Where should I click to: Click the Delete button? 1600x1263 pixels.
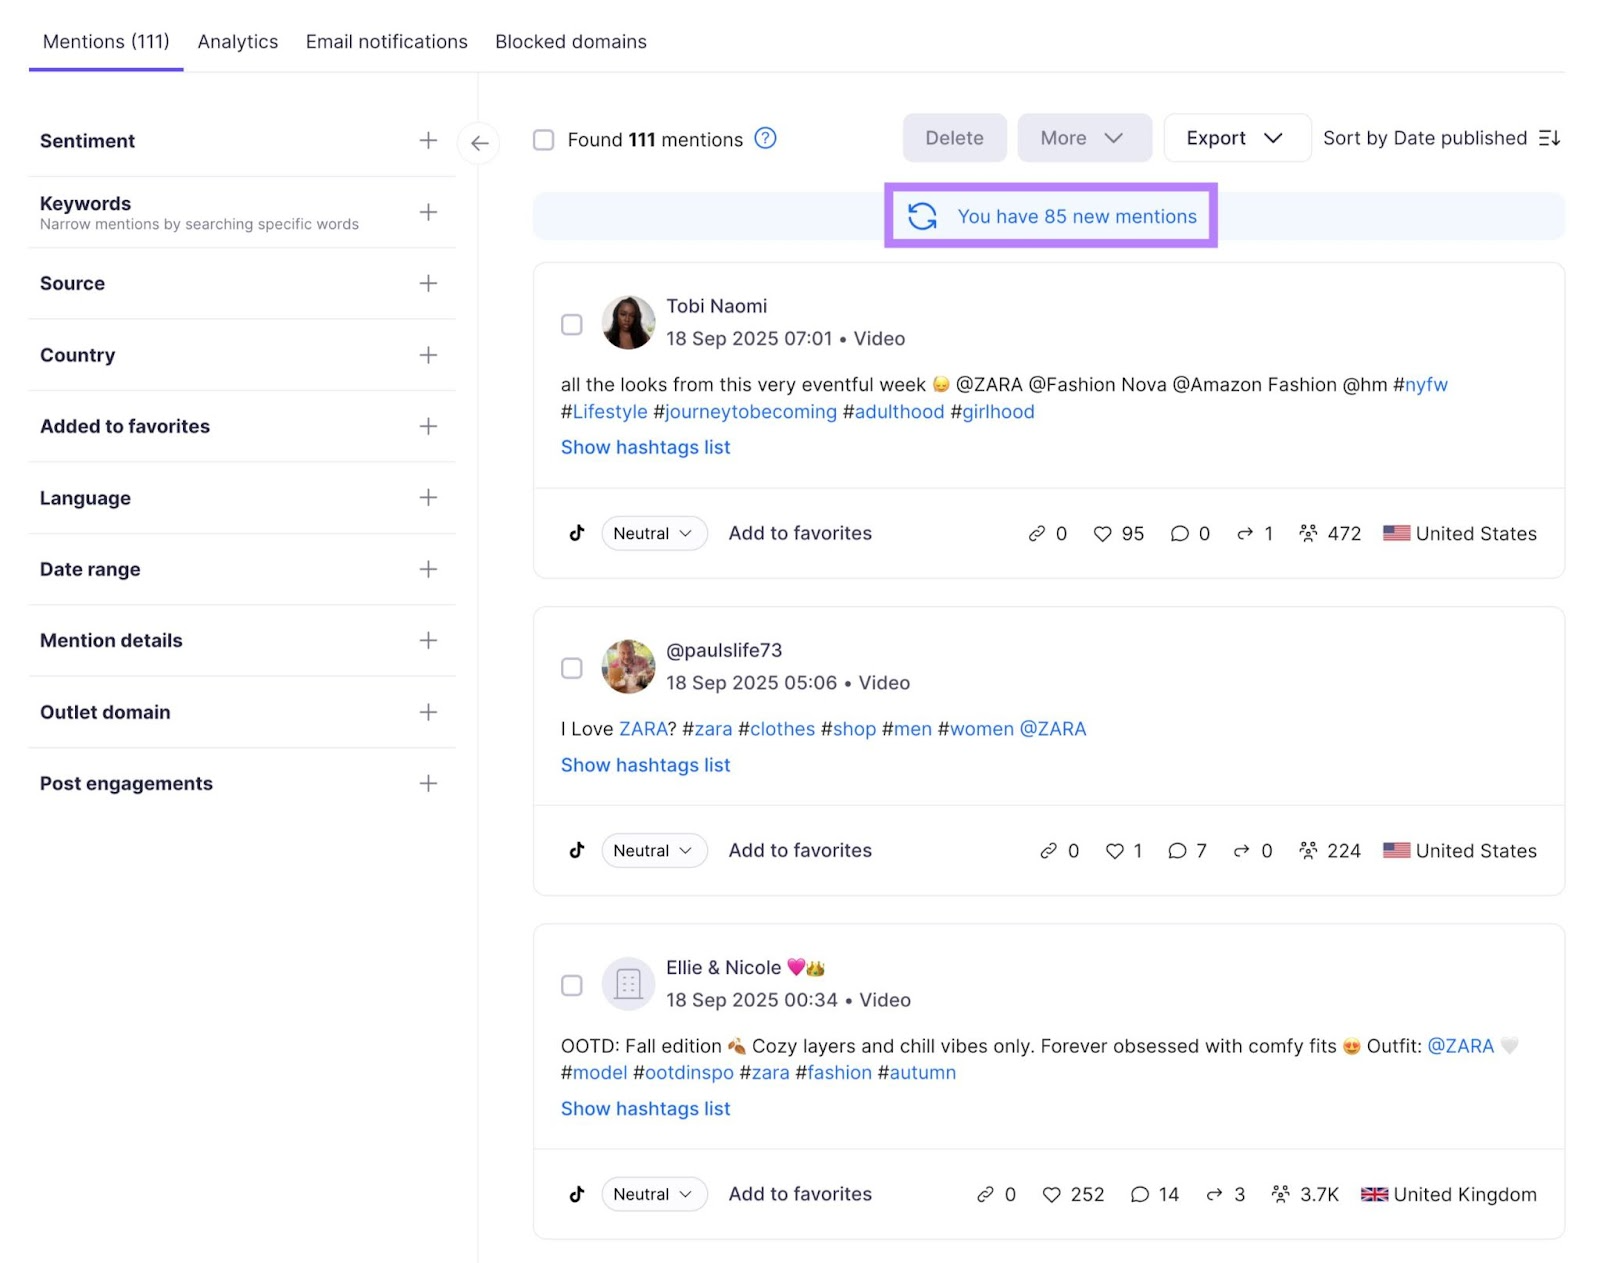click(953, 137)
